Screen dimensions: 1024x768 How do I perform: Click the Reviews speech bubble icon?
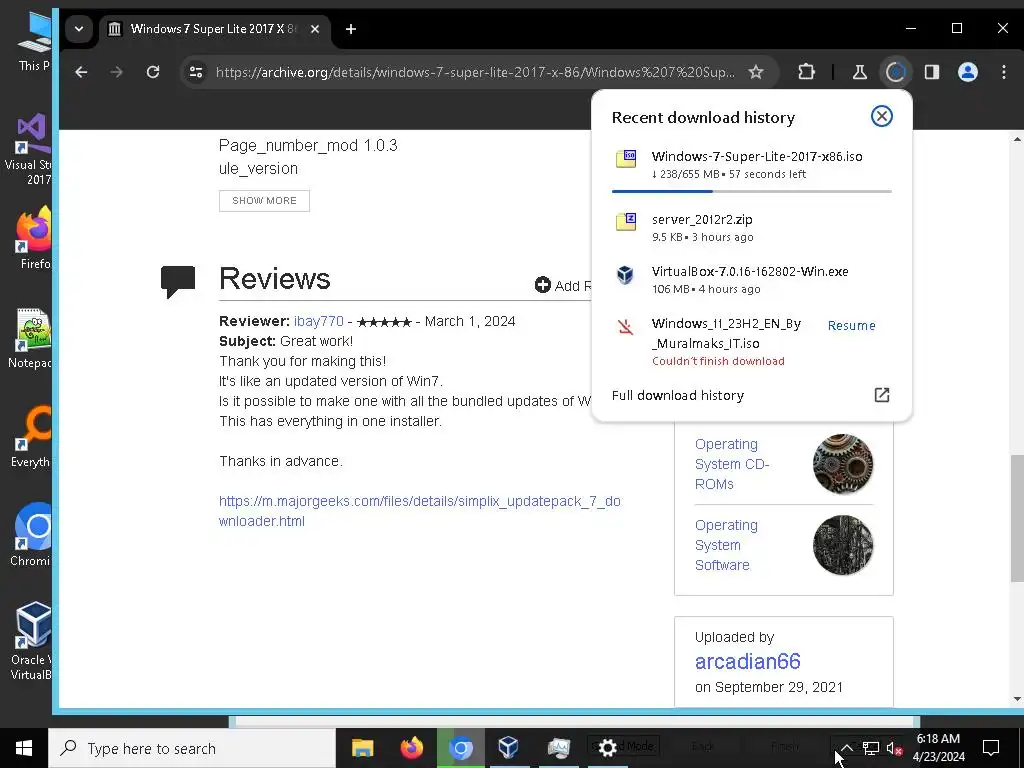coord(178,281)
